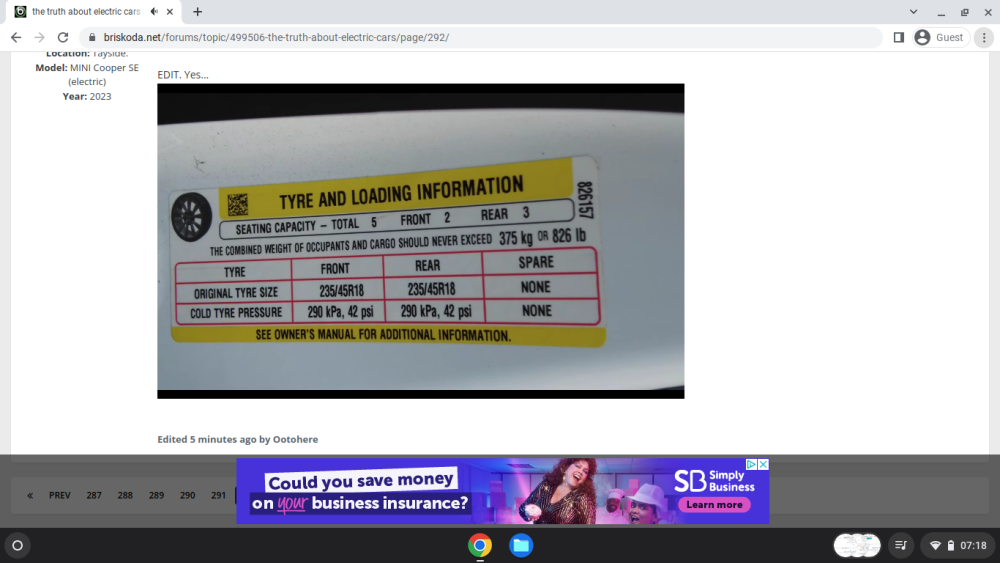This screenshot has height=563, width=1000.
Task: Mute the tab audio speaker icon
Action: coord(154,11)
